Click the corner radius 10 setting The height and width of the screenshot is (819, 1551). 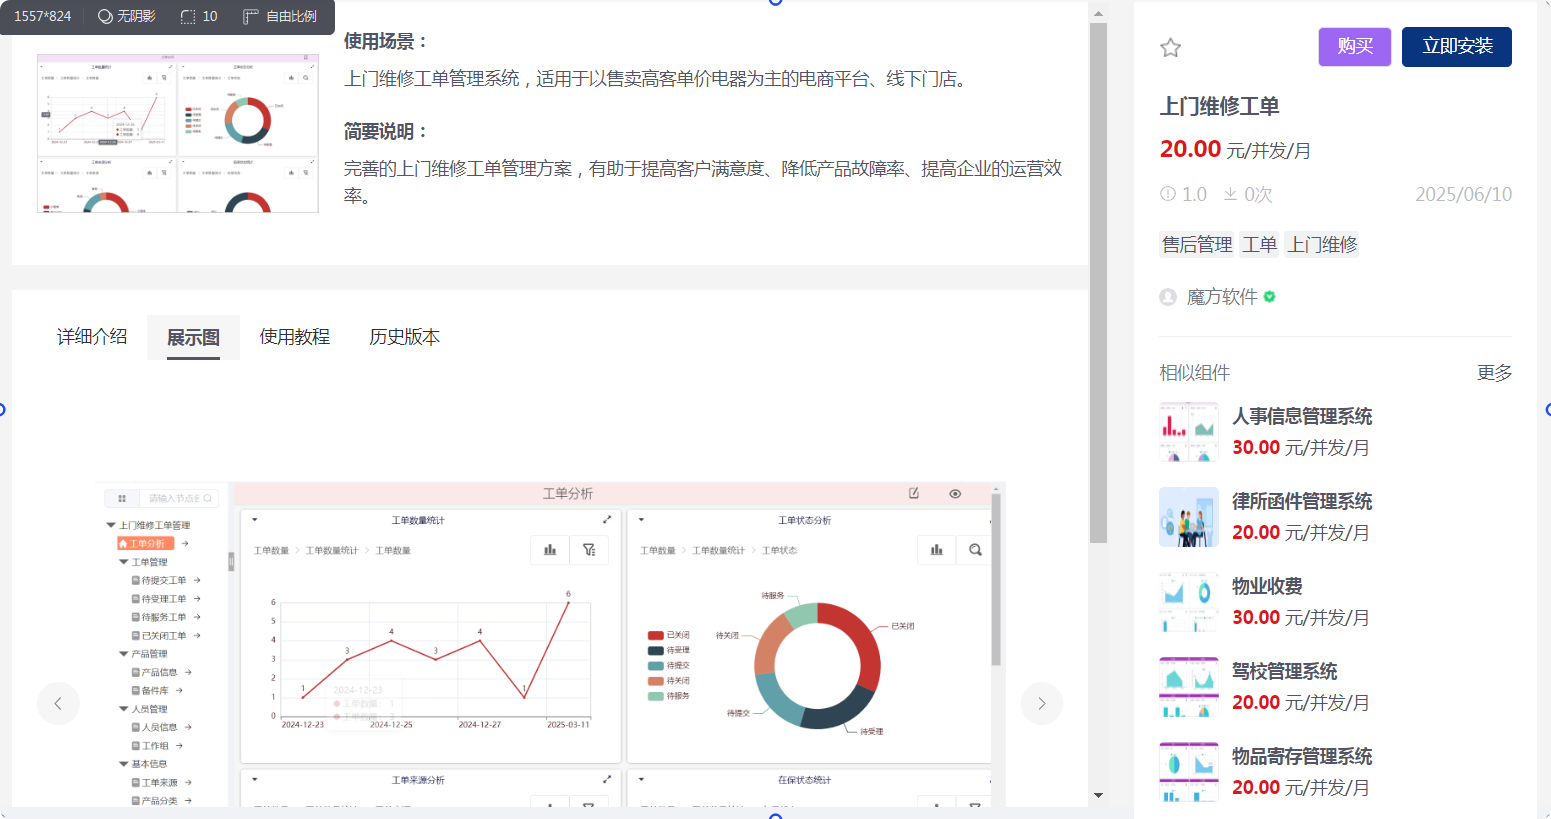pos(199,16)
